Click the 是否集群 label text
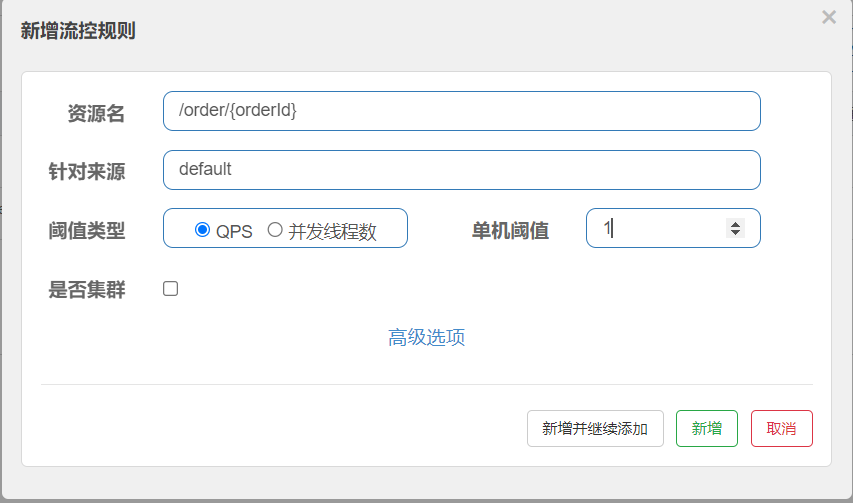Image resolution: width=853 pixels, height=503 pixels. click(87, 289)
